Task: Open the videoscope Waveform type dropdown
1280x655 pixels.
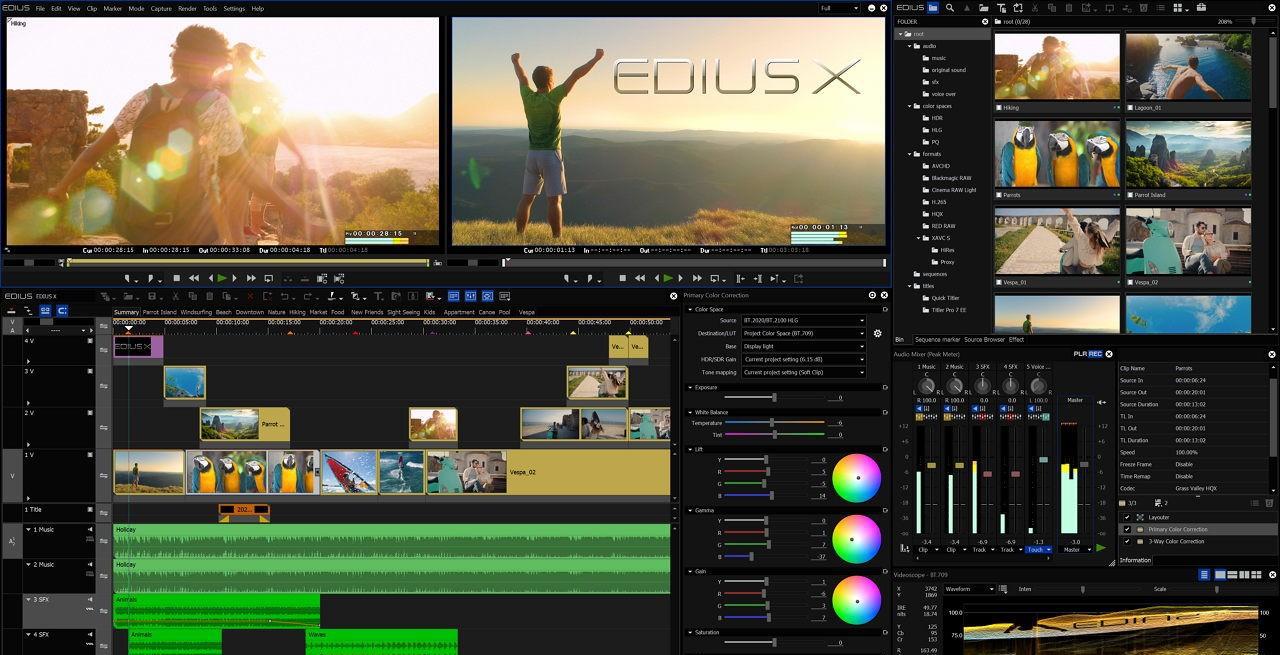Action: (970, 589)
